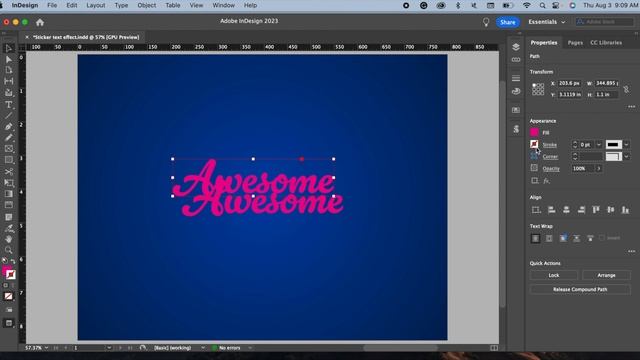The image size is (640, 360).
Task: Open the Stroke options link
Action: pyautogui.click(x=549, y=145)
